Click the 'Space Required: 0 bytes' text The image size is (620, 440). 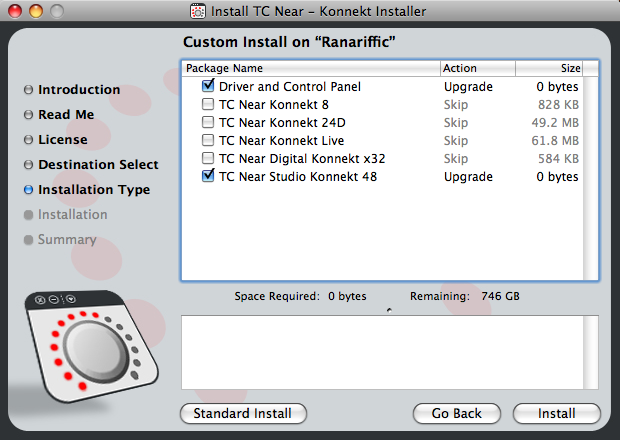tap(301, 296)
